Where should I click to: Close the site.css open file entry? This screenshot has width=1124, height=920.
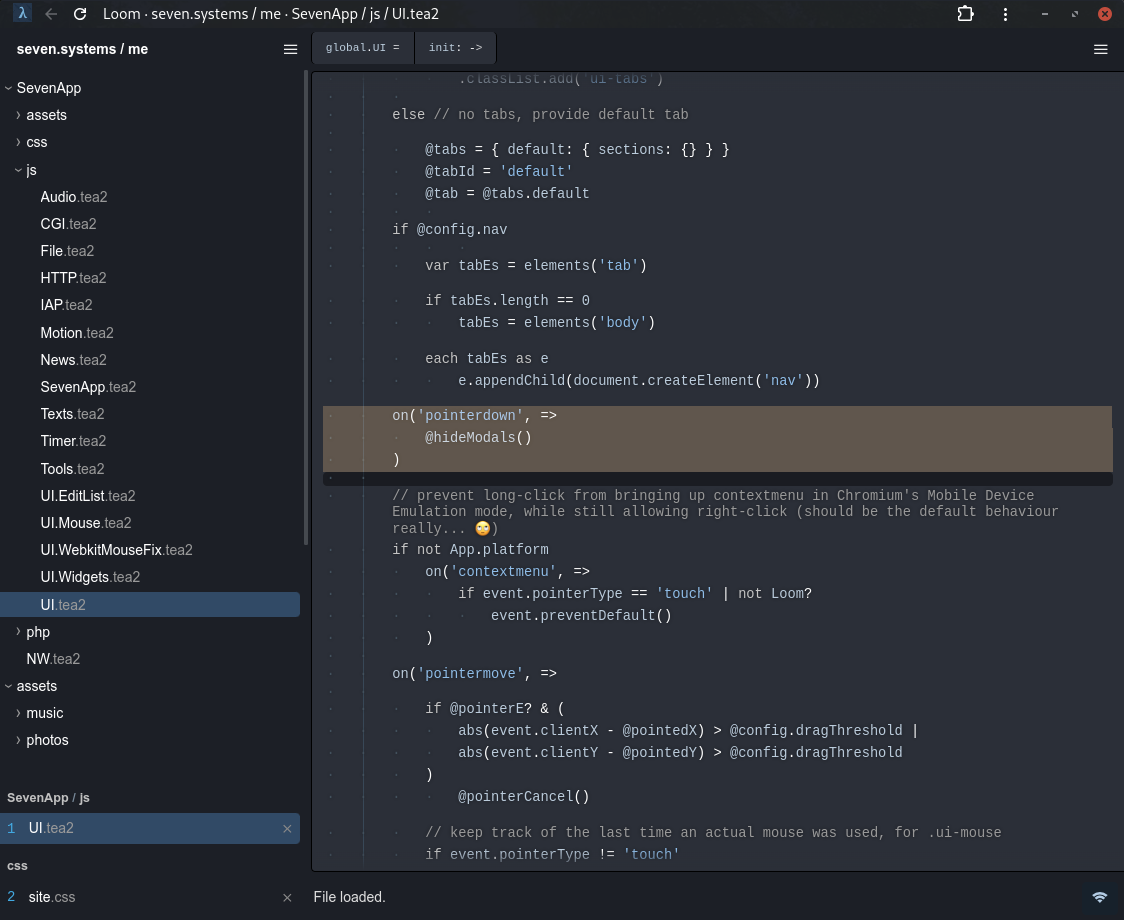pos(287,897)
